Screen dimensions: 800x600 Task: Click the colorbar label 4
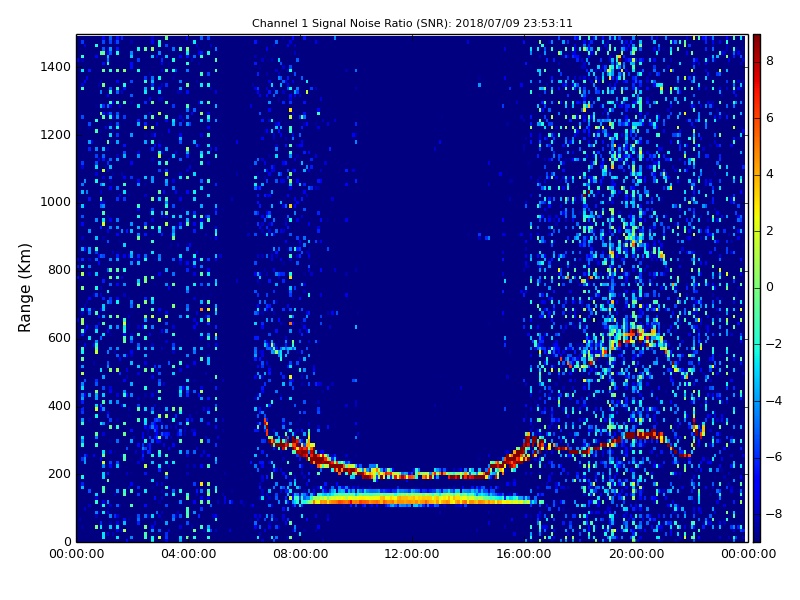coord(770,174)
